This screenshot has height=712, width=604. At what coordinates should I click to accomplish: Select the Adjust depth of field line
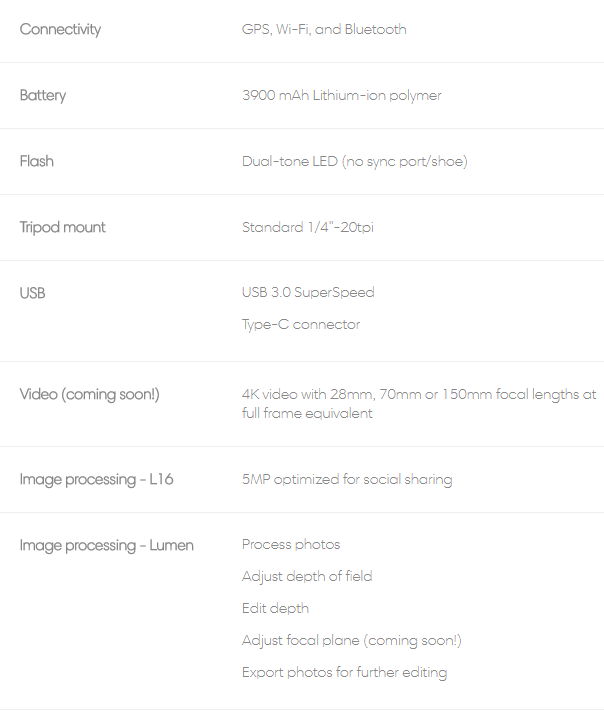[307, 576]
